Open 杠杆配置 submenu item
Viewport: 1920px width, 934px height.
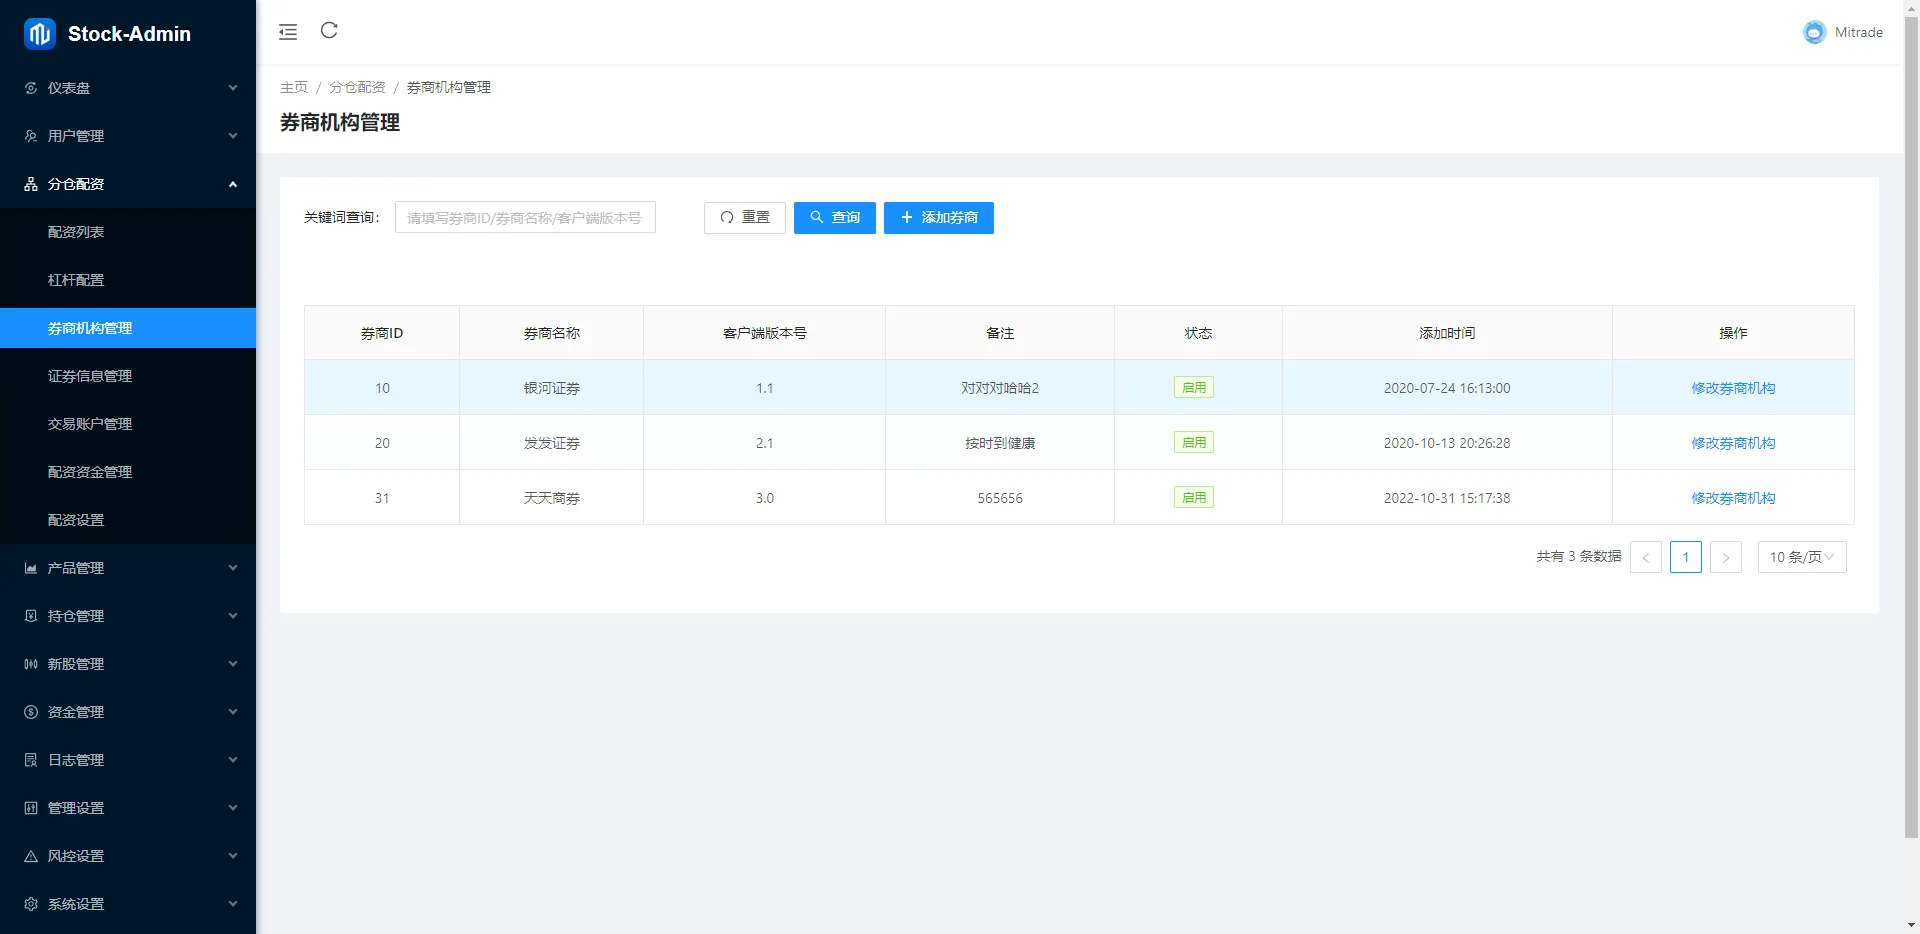(x=128, y=280)
